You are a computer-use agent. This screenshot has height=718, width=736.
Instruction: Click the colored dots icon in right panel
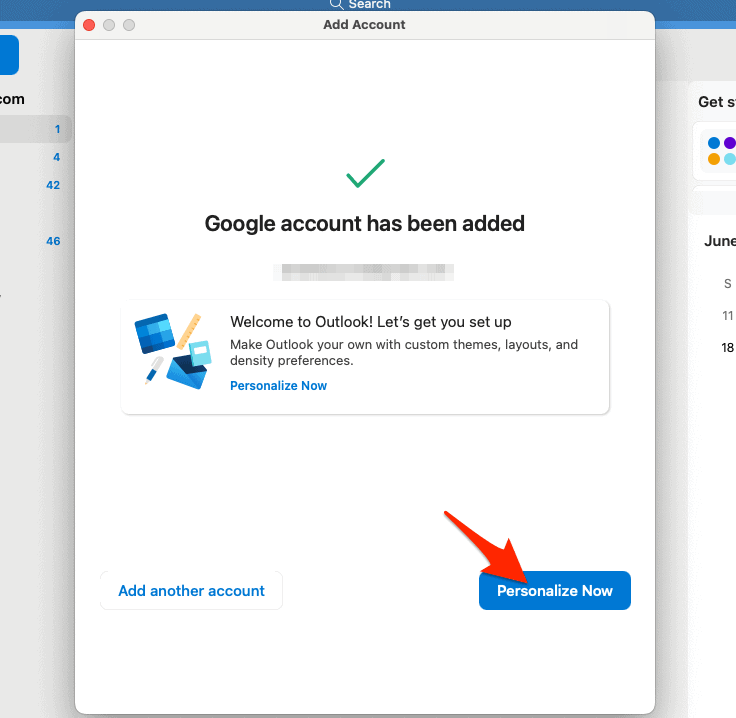click(x=721, y=151)
